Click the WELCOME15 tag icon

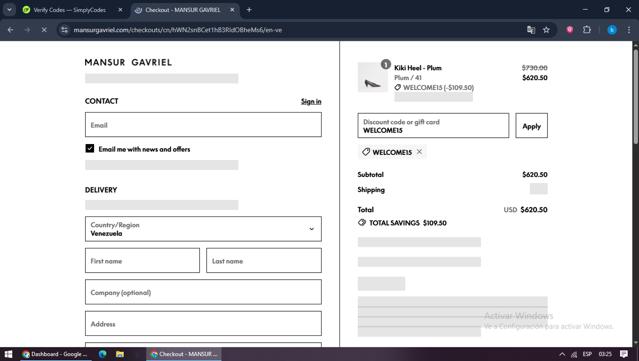[x=366, y=152]
